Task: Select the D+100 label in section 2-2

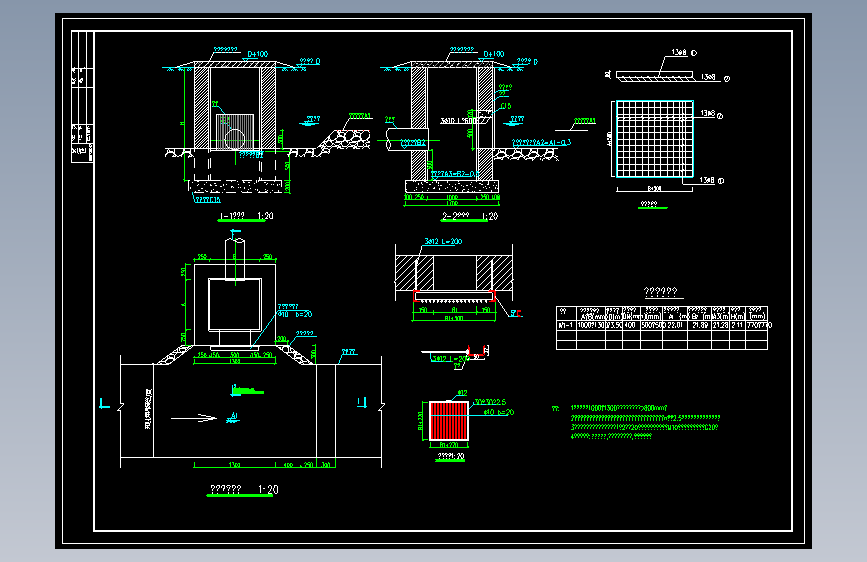Action: (x=494, y=54)
